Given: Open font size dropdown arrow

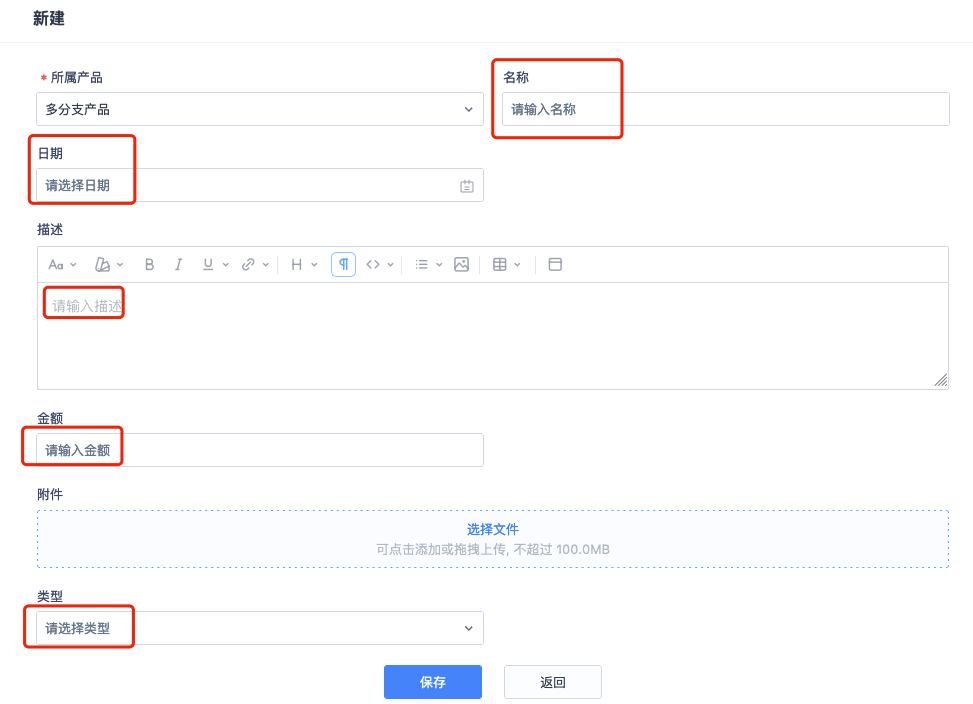Looking at the screenshot, I should [x=73, y=265].
